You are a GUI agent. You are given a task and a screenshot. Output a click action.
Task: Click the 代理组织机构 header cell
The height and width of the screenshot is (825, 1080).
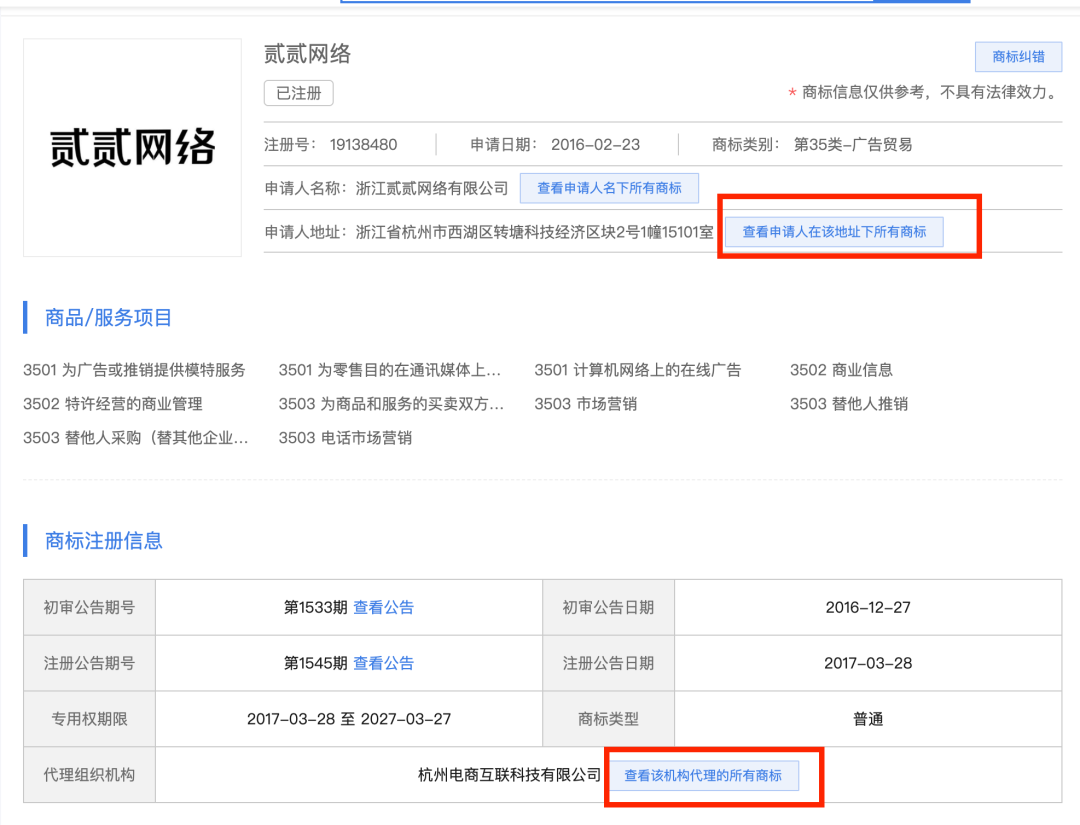pos(90,775)
